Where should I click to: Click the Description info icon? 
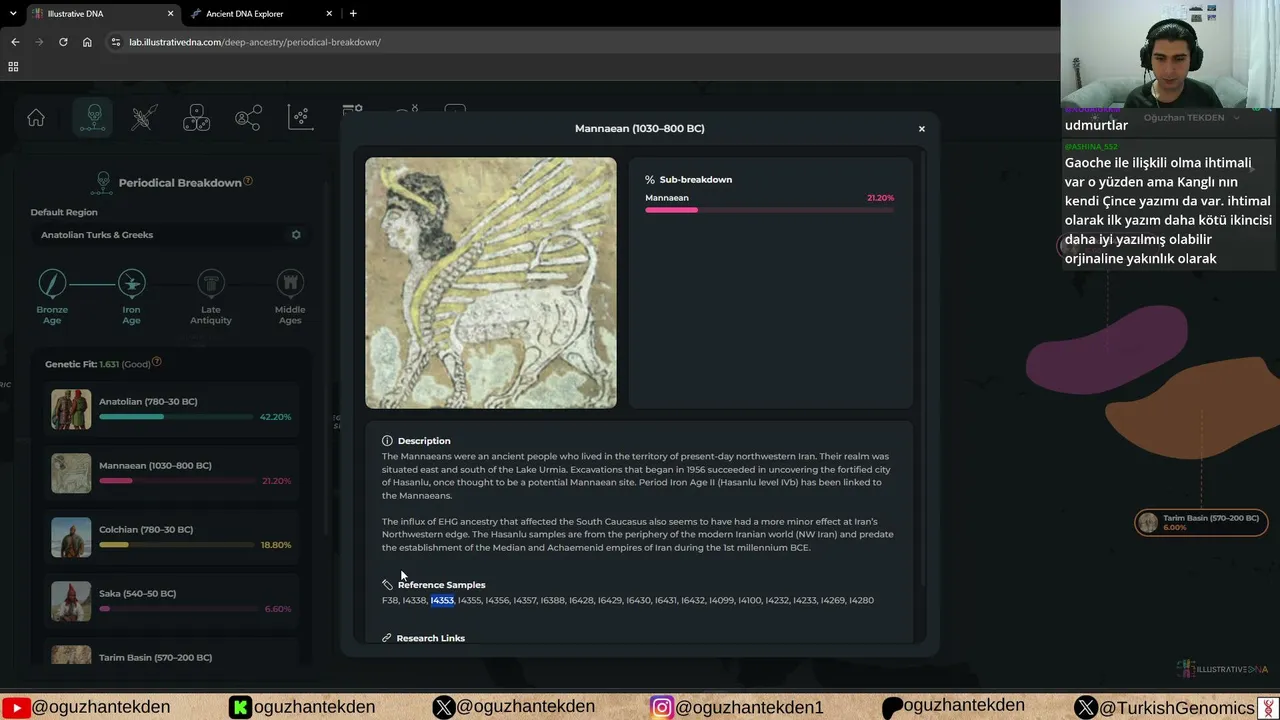(387, 441)
